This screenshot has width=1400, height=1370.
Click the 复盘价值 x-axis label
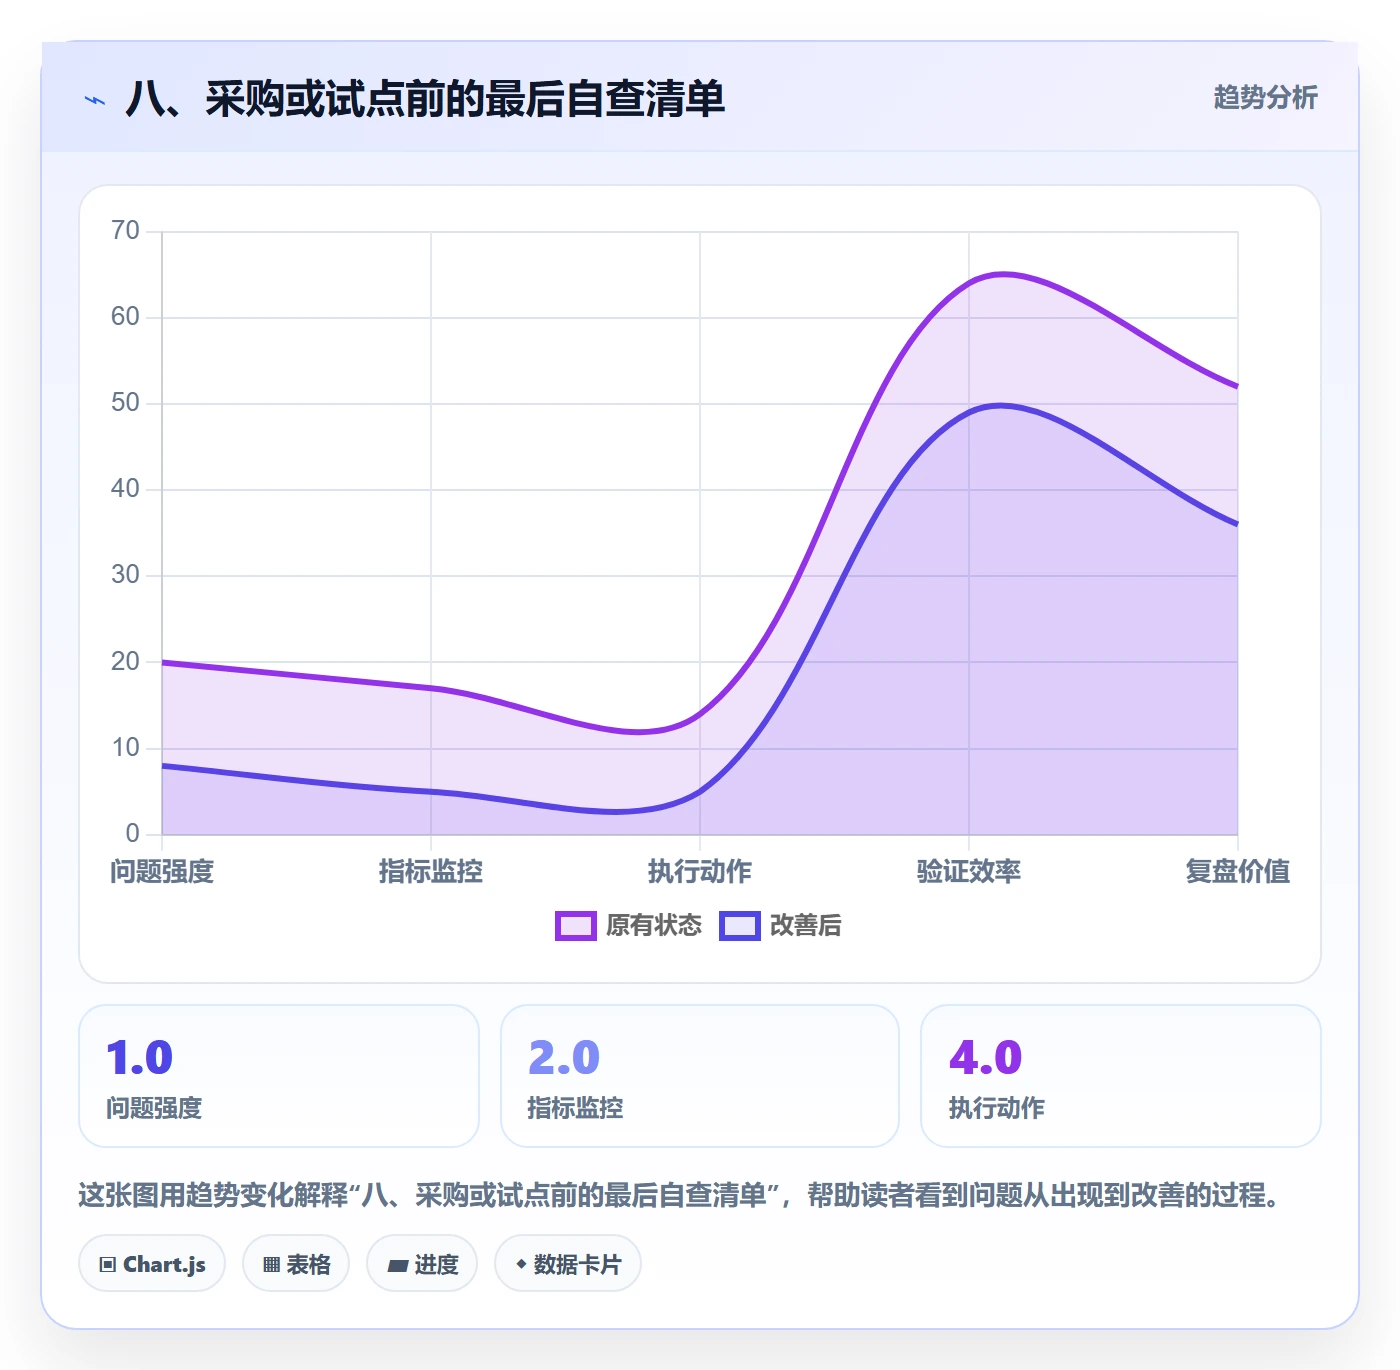coord(1238,872)
